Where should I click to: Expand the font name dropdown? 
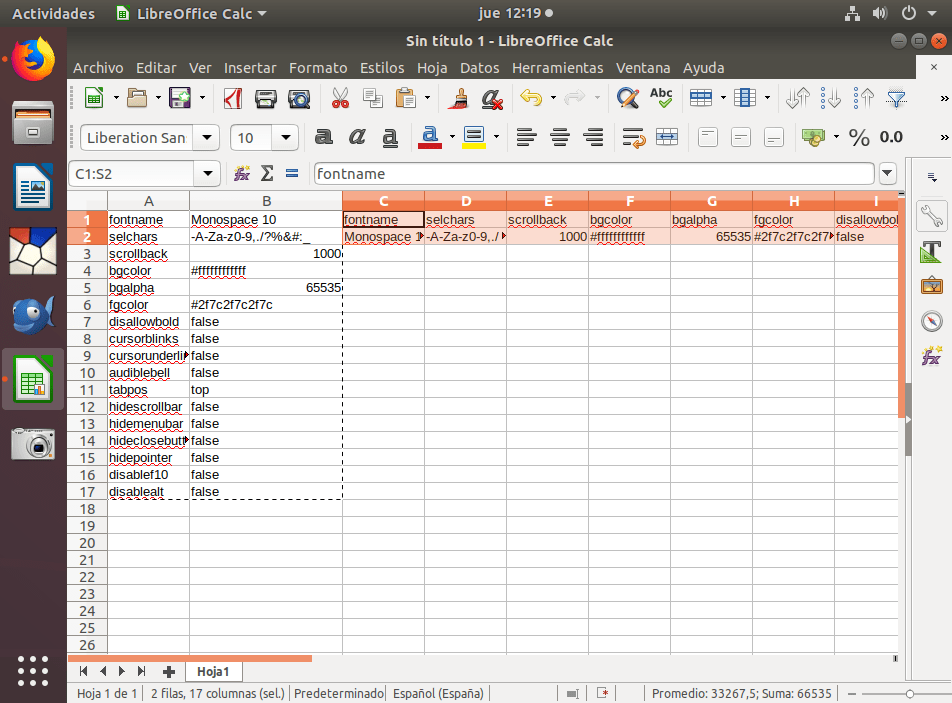[x=207, y=138]
